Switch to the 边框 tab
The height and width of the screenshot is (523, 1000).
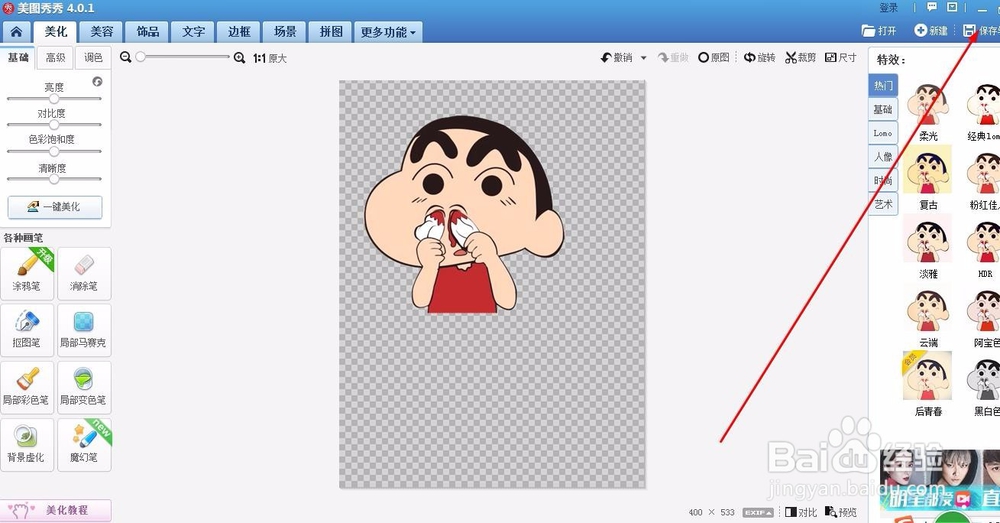(x=239, y=32)
